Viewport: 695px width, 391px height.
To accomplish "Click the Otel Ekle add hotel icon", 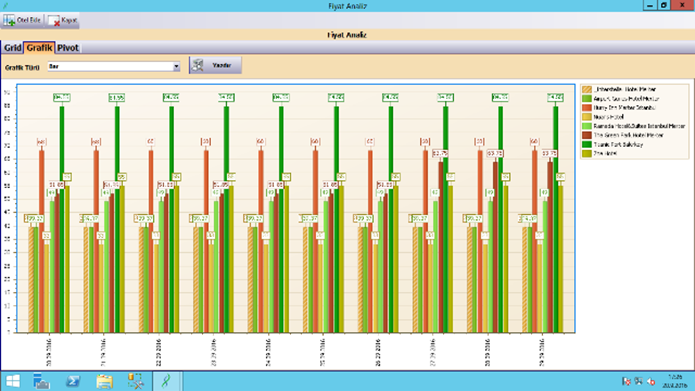I will 9,20.
